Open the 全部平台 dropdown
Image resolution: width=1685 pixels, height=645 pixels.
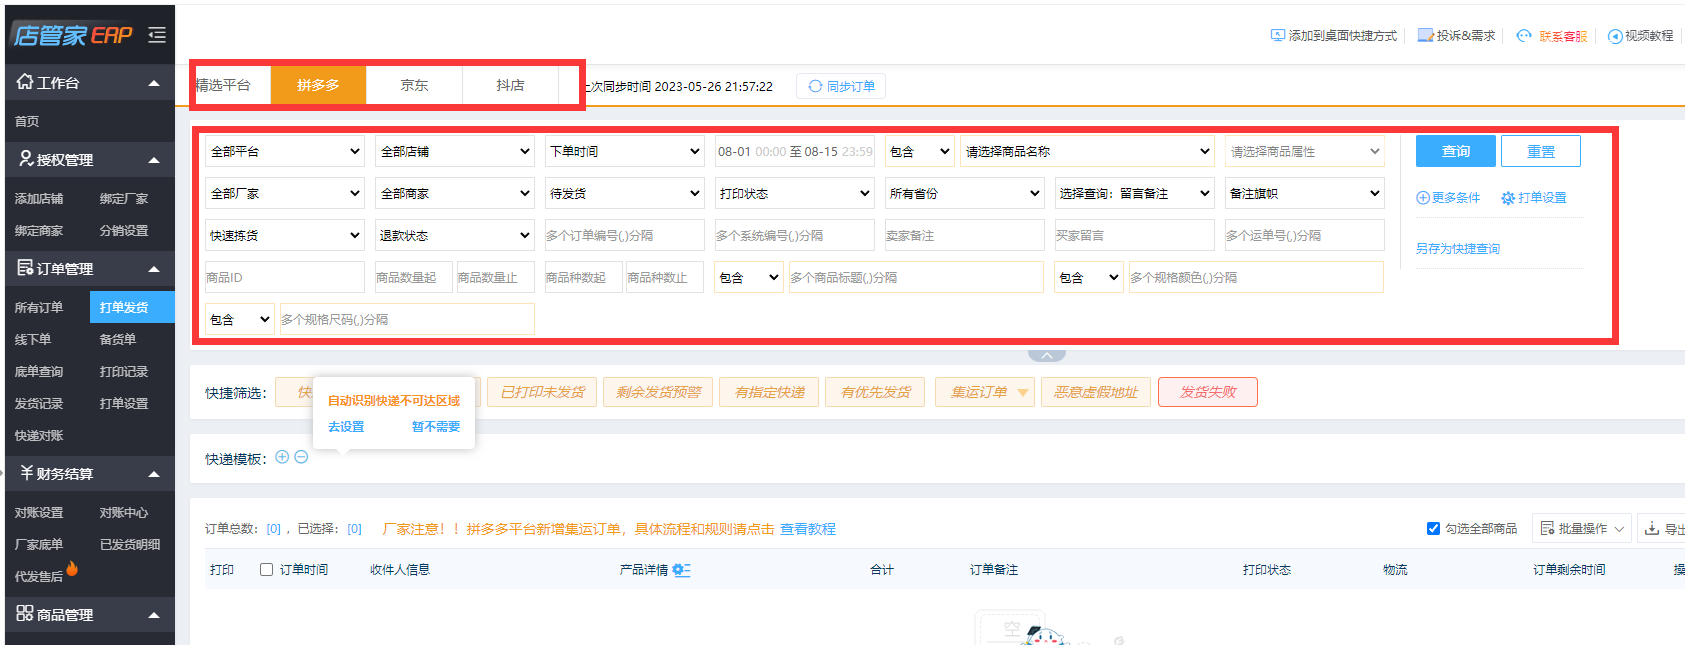(x=285, y=151)
